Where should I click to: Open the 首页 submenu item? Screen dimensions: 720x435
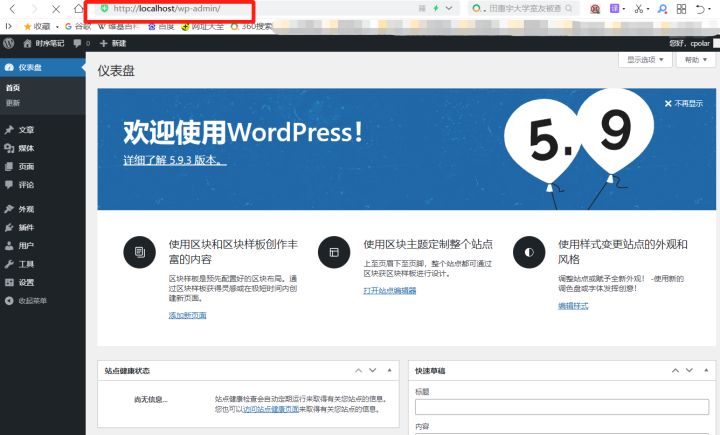coord(13,87)
